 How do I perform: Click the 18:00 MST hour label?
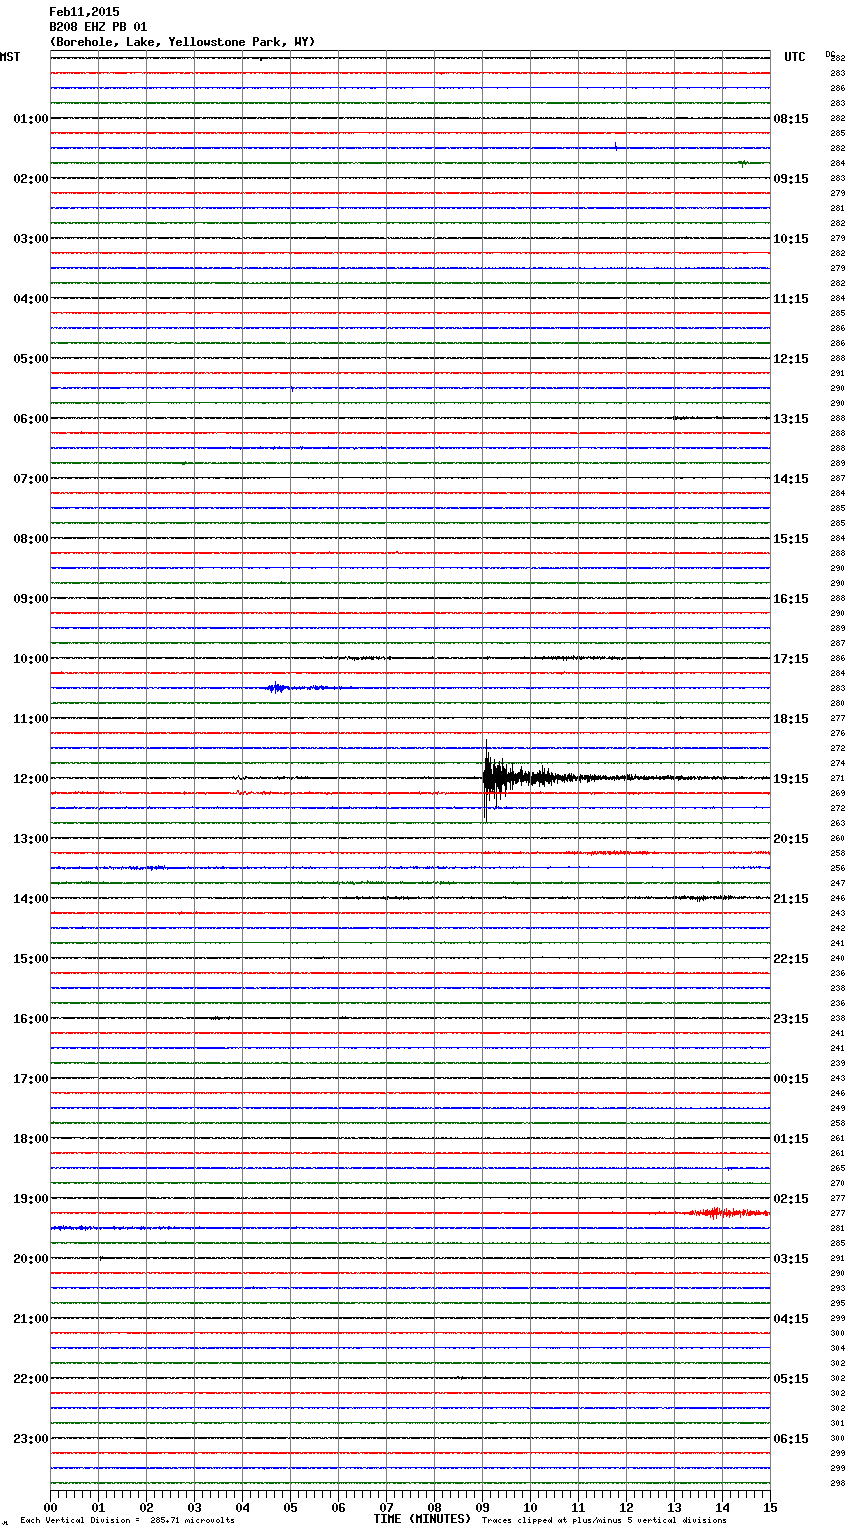[31, 1139]
